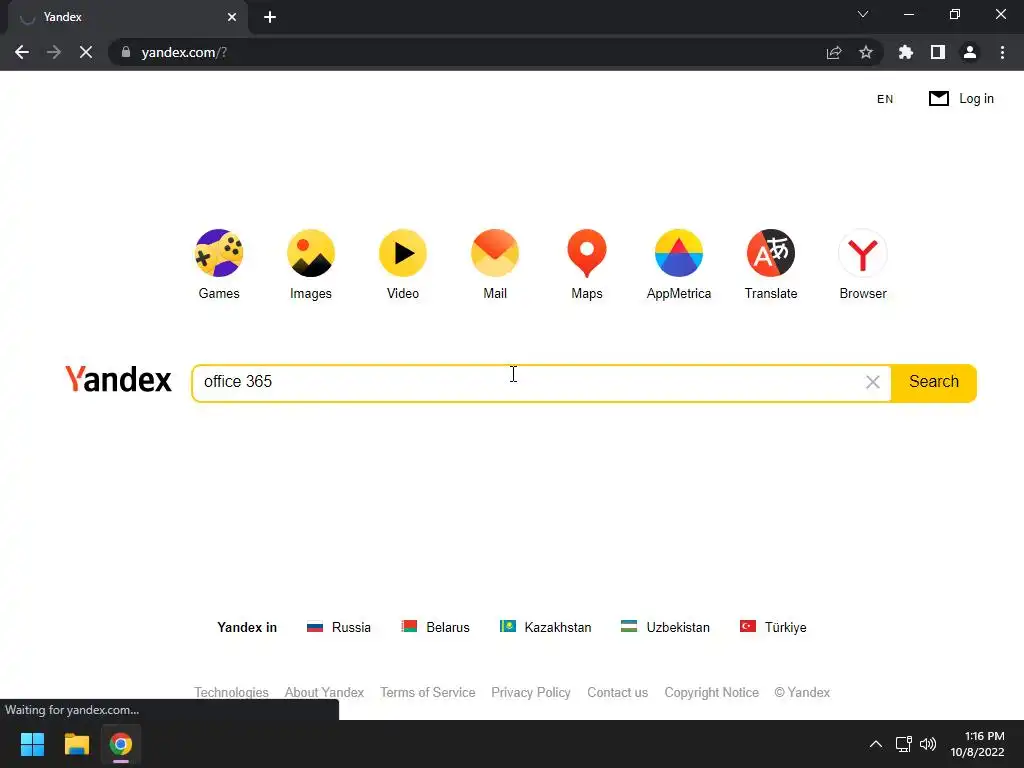Open Copyright Notice link

712,692
